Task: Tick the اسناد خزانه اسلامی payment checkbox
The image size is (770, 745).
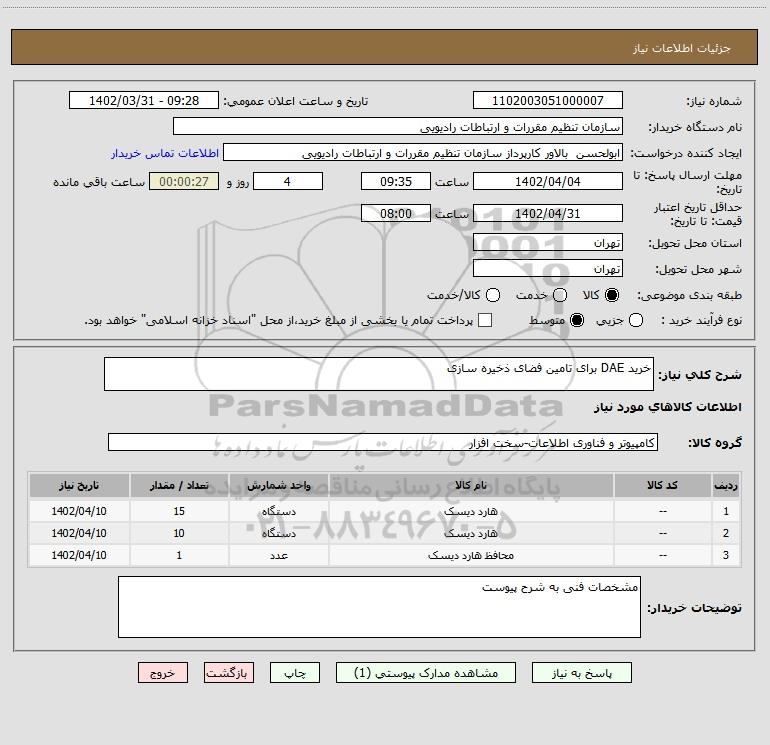Action: [485, 320]
